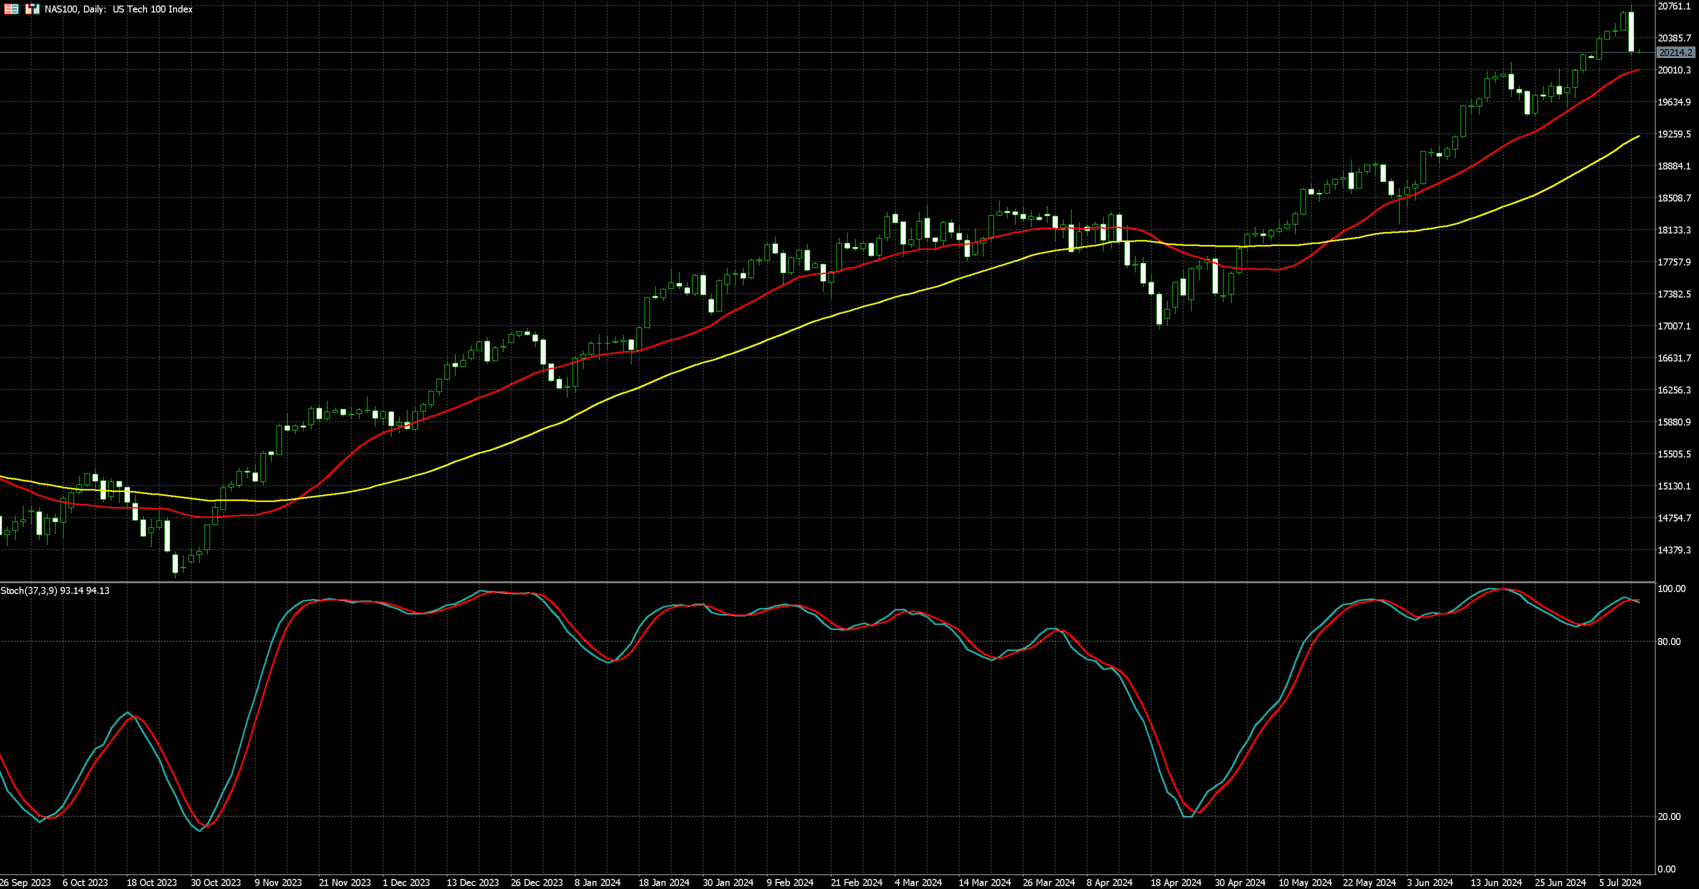Click the stochastic 100.00 scale label
Viewport: 1699px width, 889px height.
point(1671,589)
